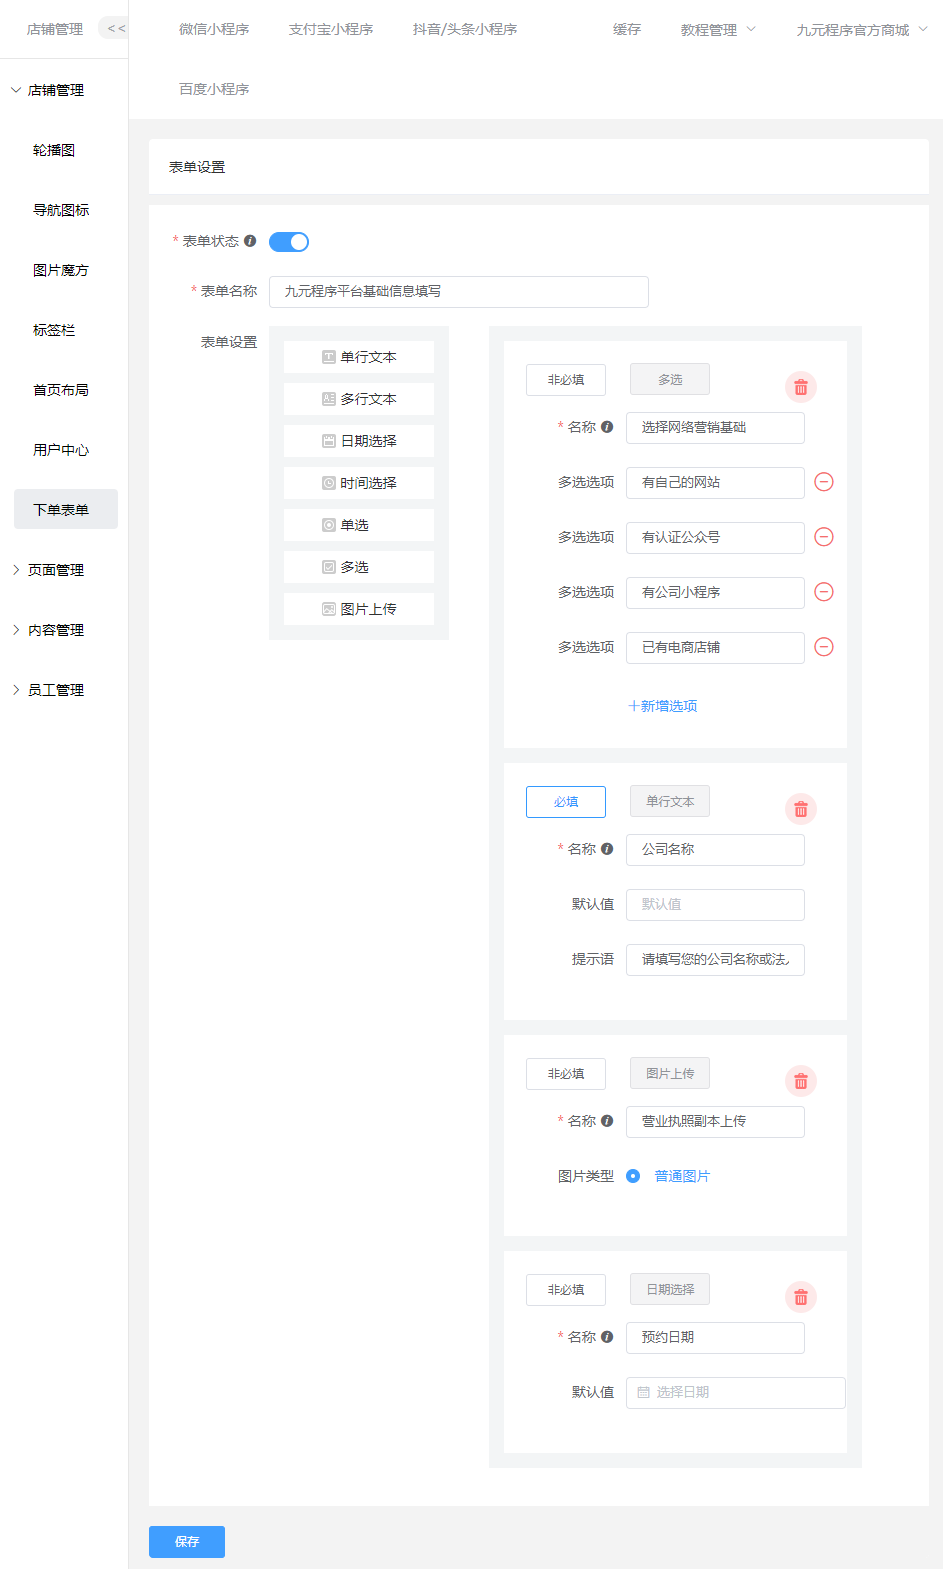This screenshot has width=943, height=1569.
Task: Delete the 营业执照副本上传 field card
Action: (x=800, y=1081)
